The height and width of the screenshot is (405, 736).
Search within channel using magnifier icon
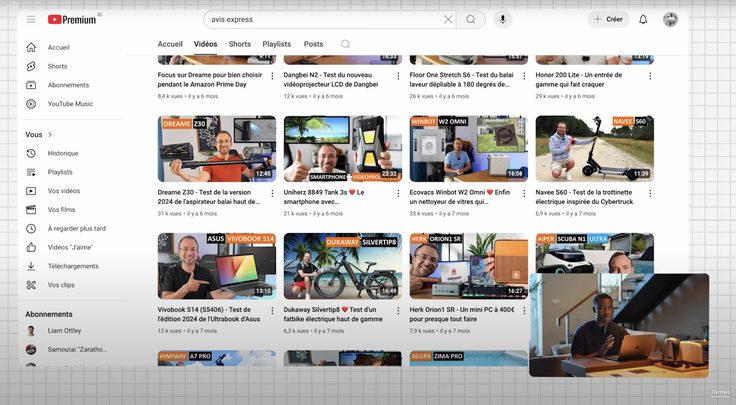[x=346, y=44]
